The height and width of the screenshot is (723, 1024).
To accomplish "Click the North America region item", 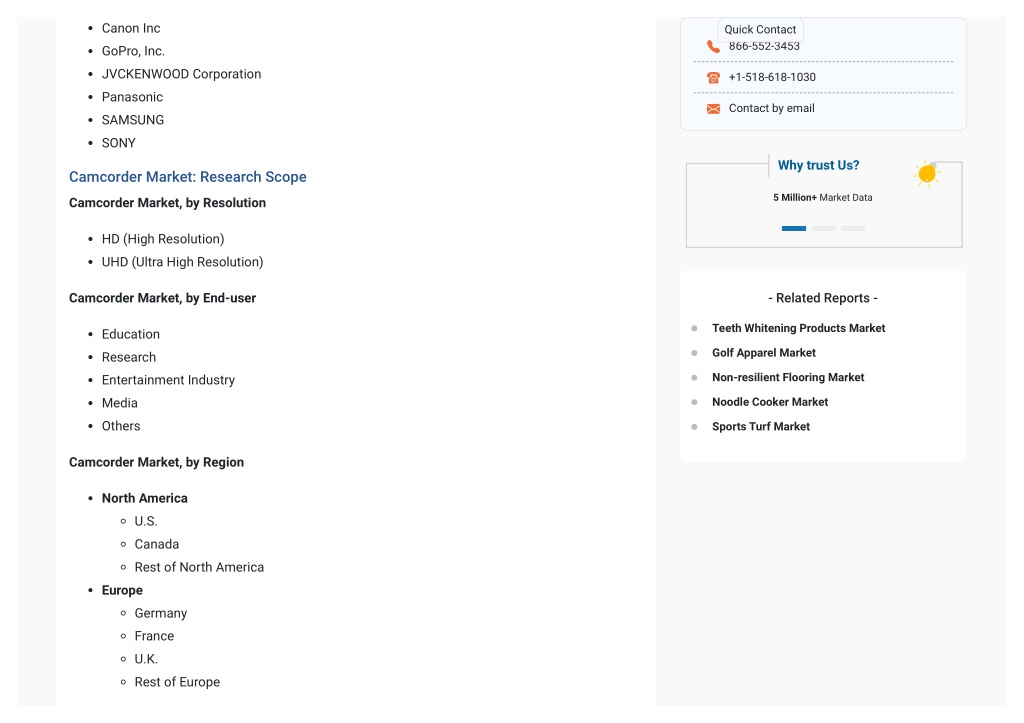I will [144, 498].
